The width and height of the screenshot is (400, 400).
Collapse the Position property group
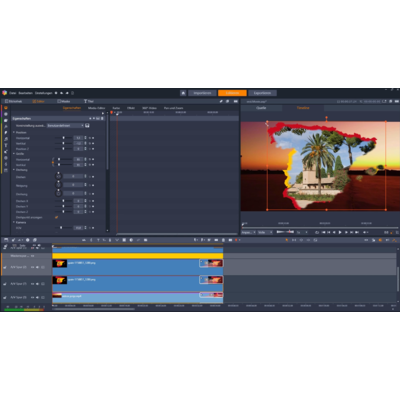[14, 132]
